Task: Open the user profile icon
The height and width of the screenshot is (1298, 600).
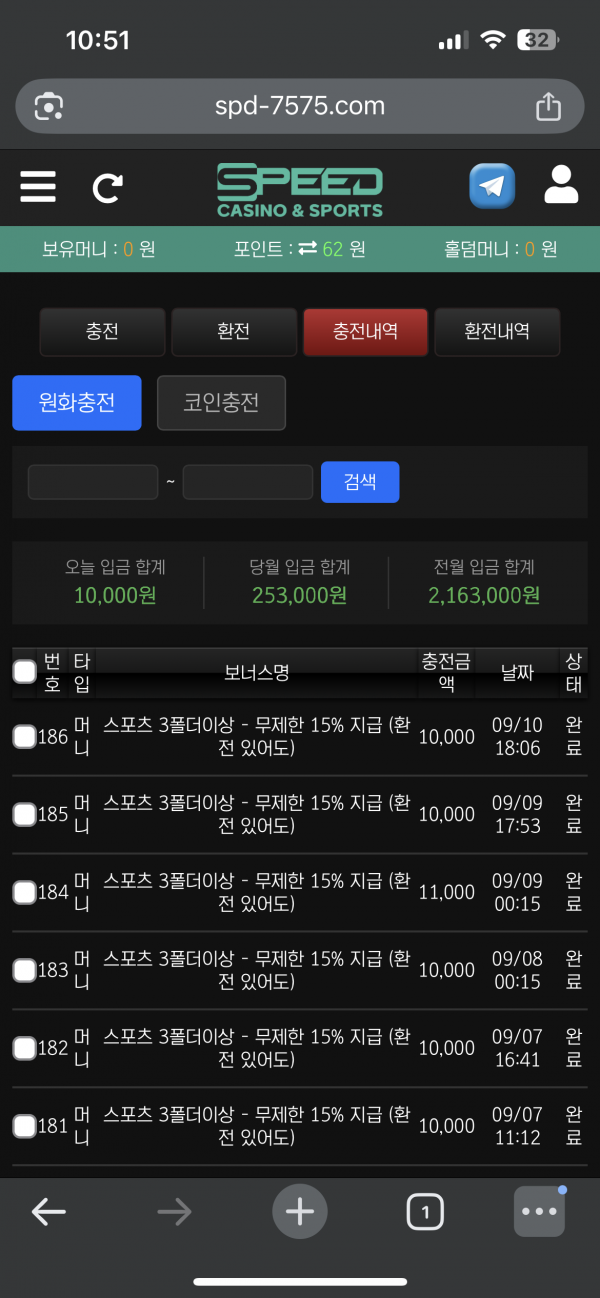Action: click(561, 186)
